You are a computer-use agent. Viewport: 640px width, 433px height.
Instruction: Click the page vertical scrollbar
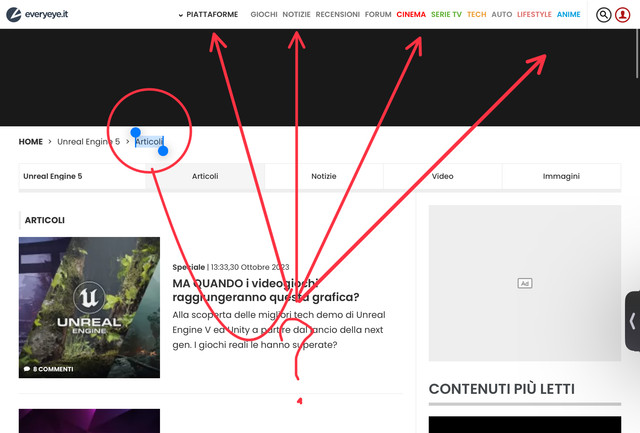tap(637, 53)
